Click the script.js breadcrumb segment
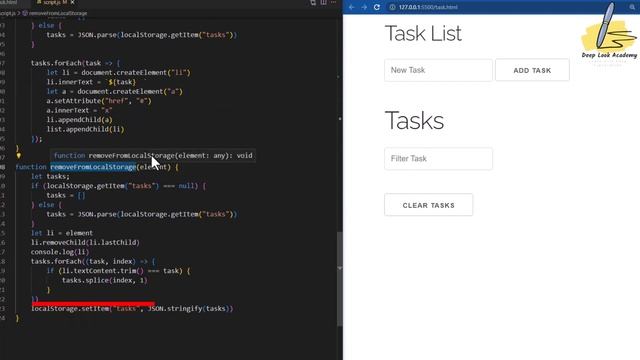This screenshot has height=360, width=640. (7, 13)
